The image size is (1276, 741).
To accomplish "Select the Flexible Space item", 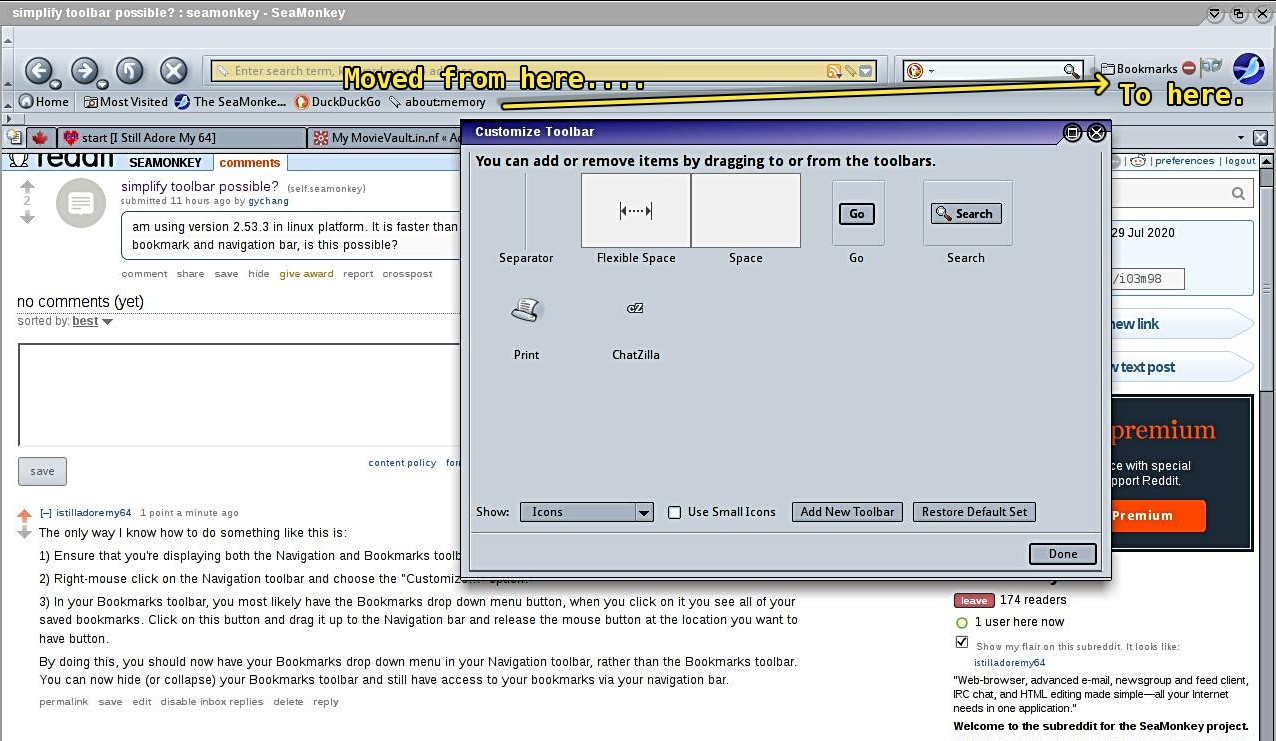I will point(636,219).
